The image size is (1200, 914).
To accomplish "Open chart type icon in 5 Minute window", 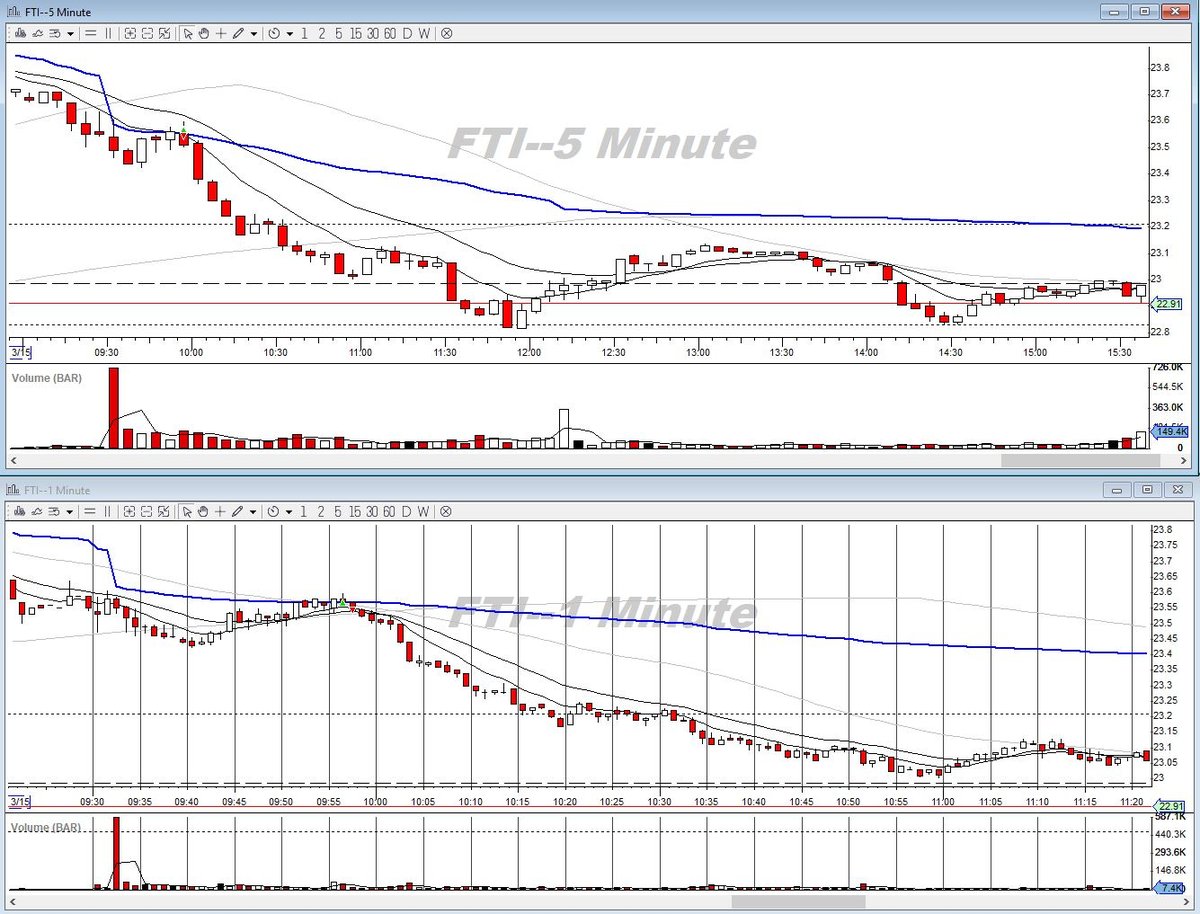I will pos(20,33).
